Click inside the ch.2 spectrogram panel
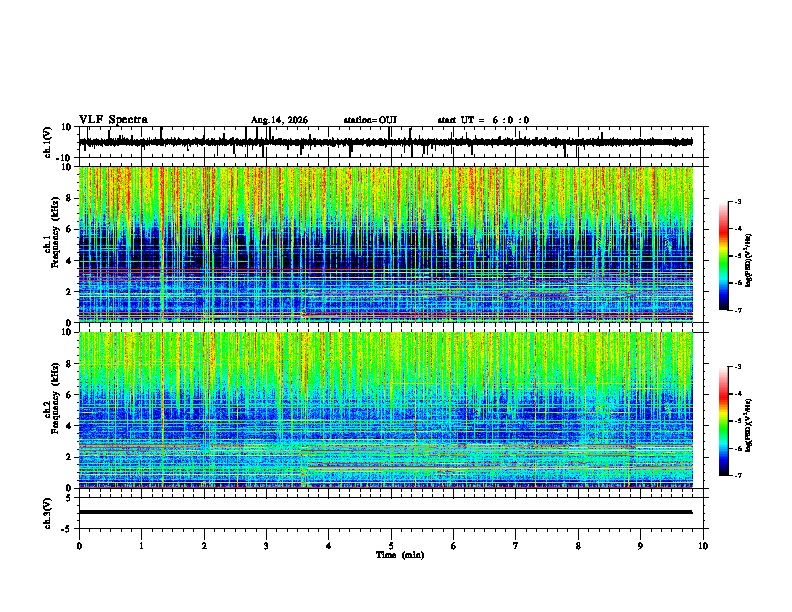This screenshot has height=612, width=792. [x=385, y=410]
